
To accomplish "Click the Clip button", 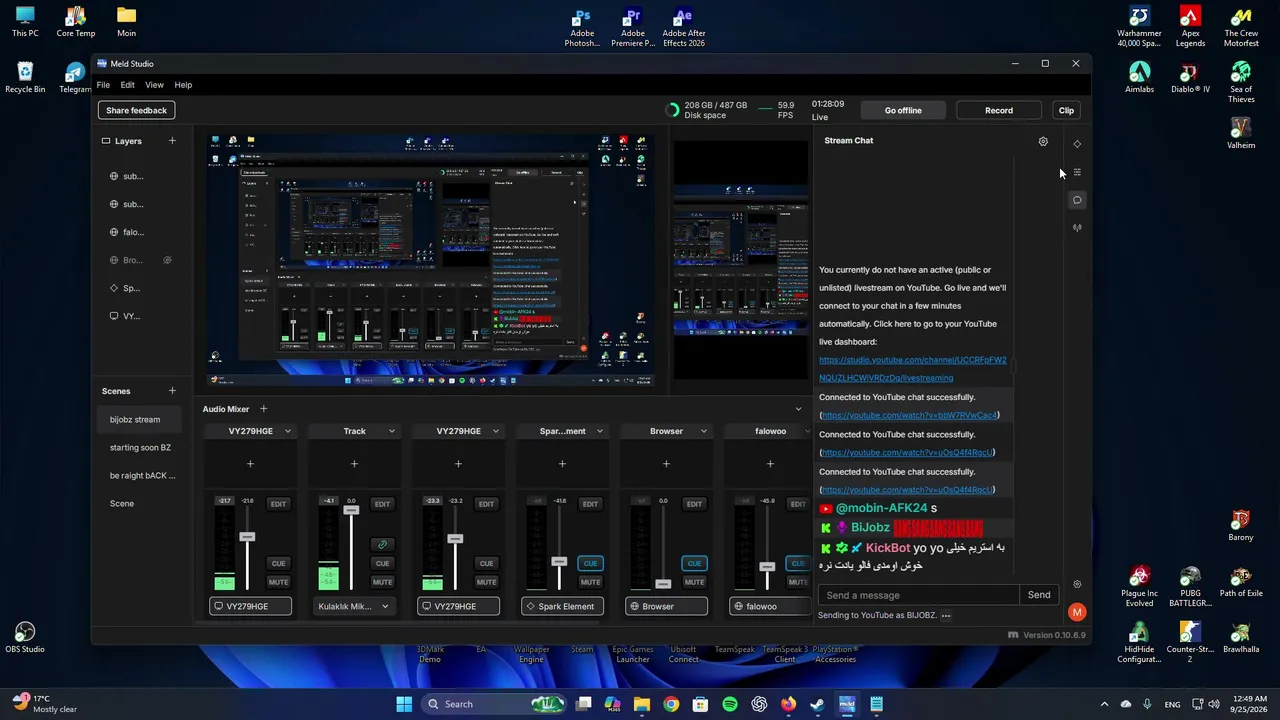I will pos(1066,110).
